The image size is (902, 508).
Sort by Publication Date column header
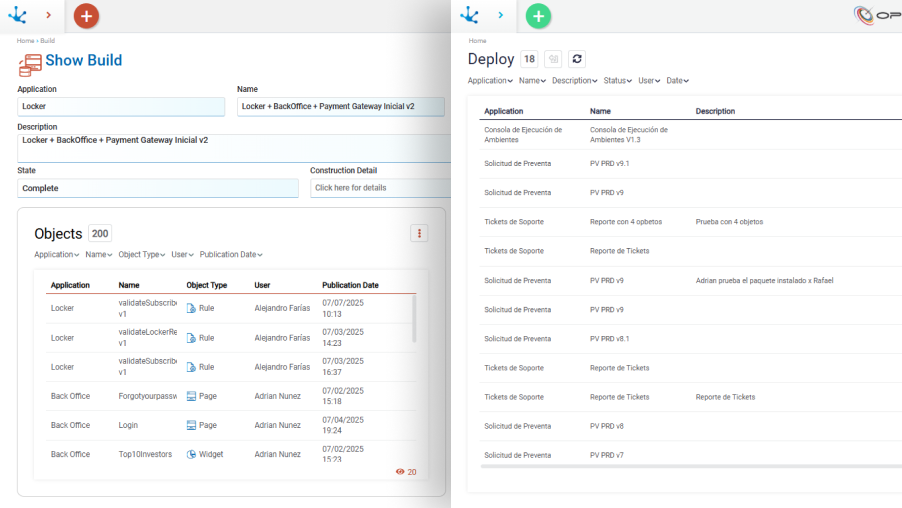(350, 285)
